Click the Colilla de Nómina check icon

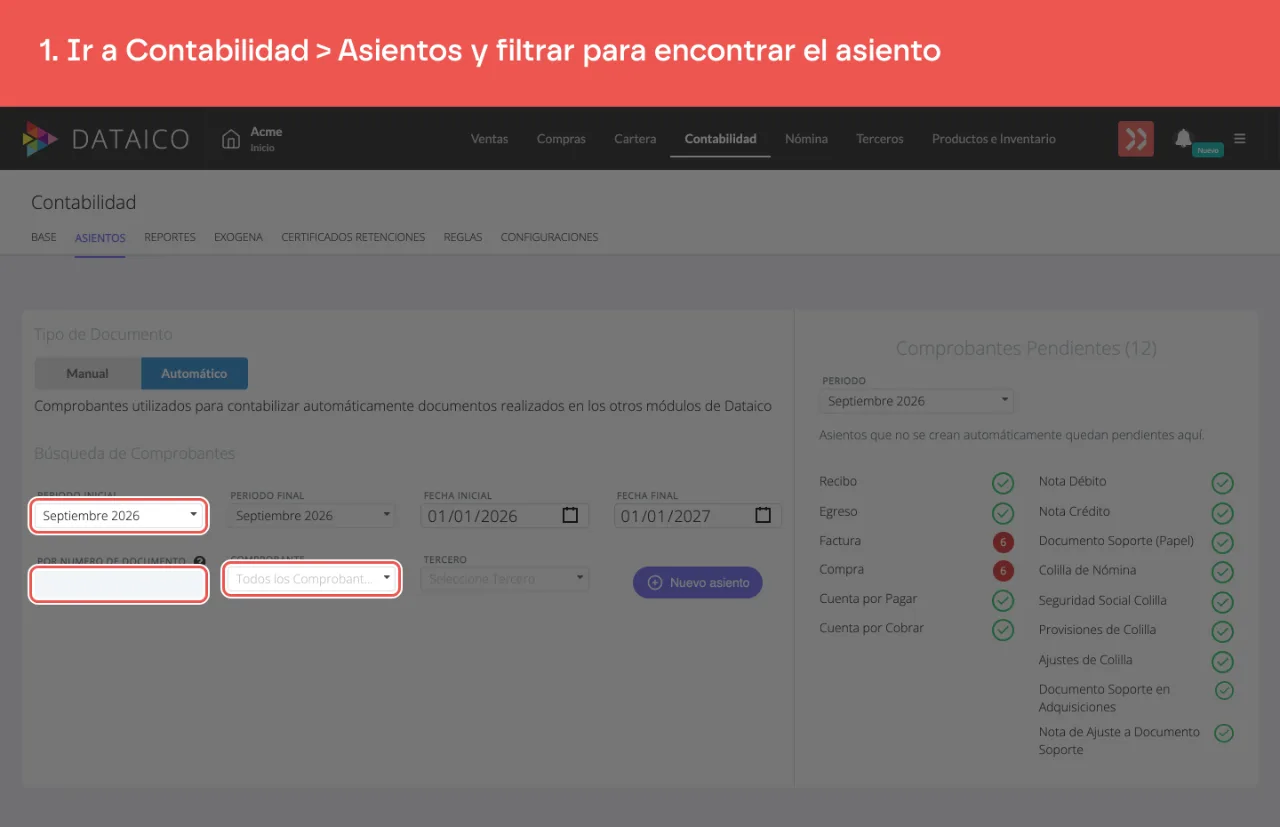tap(1222, 572)
